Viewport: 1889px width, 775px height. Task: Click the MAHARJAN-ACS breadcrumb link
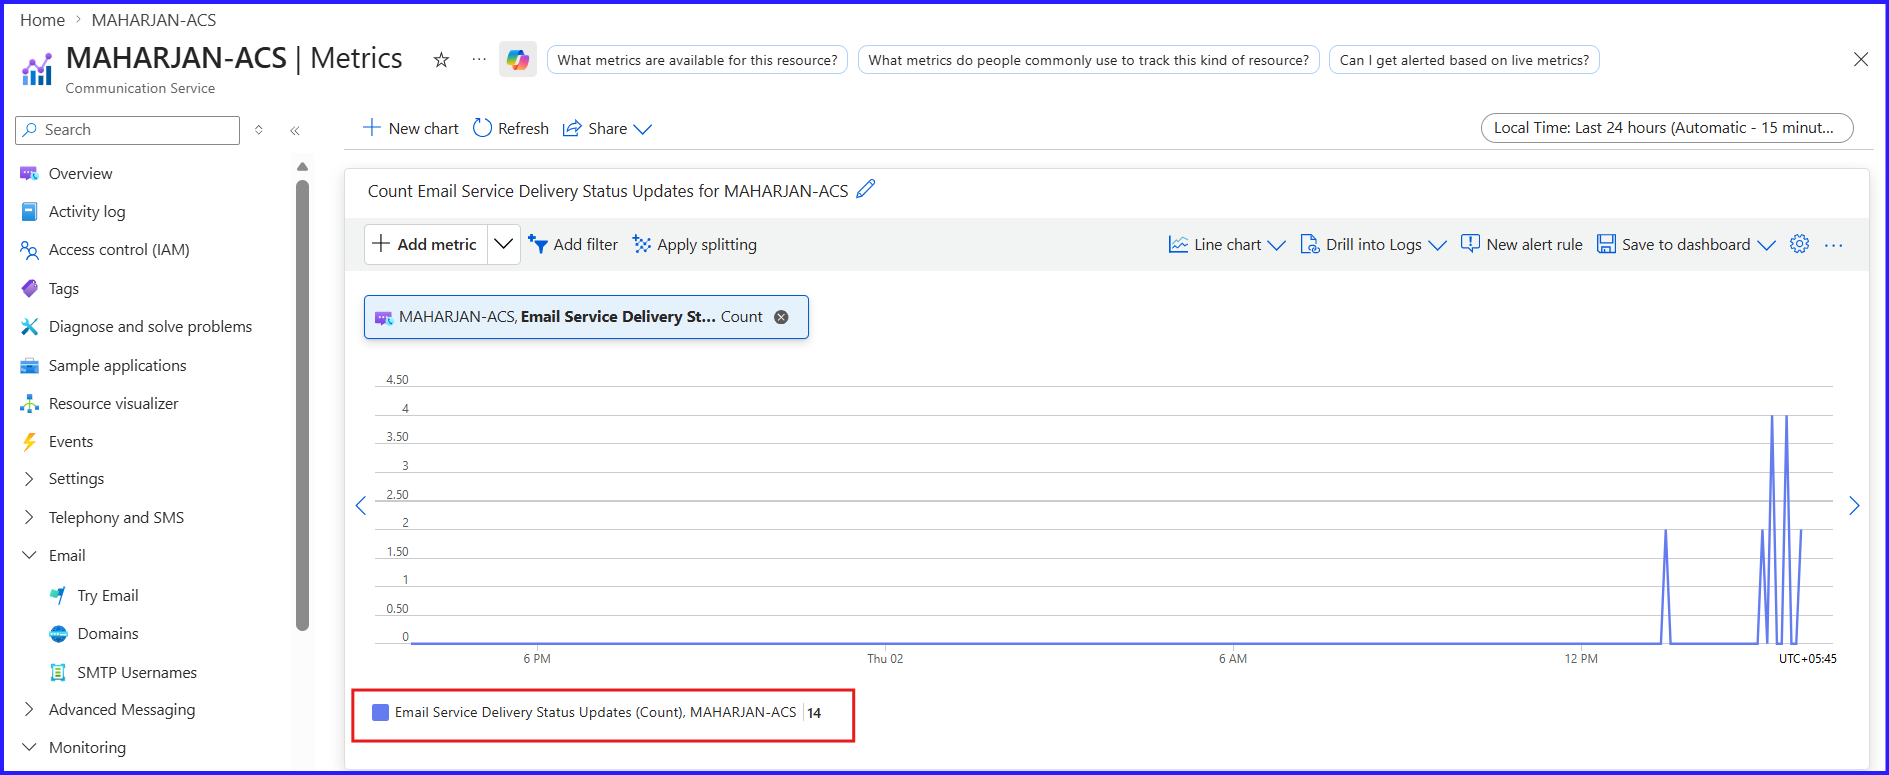[154, 20]
